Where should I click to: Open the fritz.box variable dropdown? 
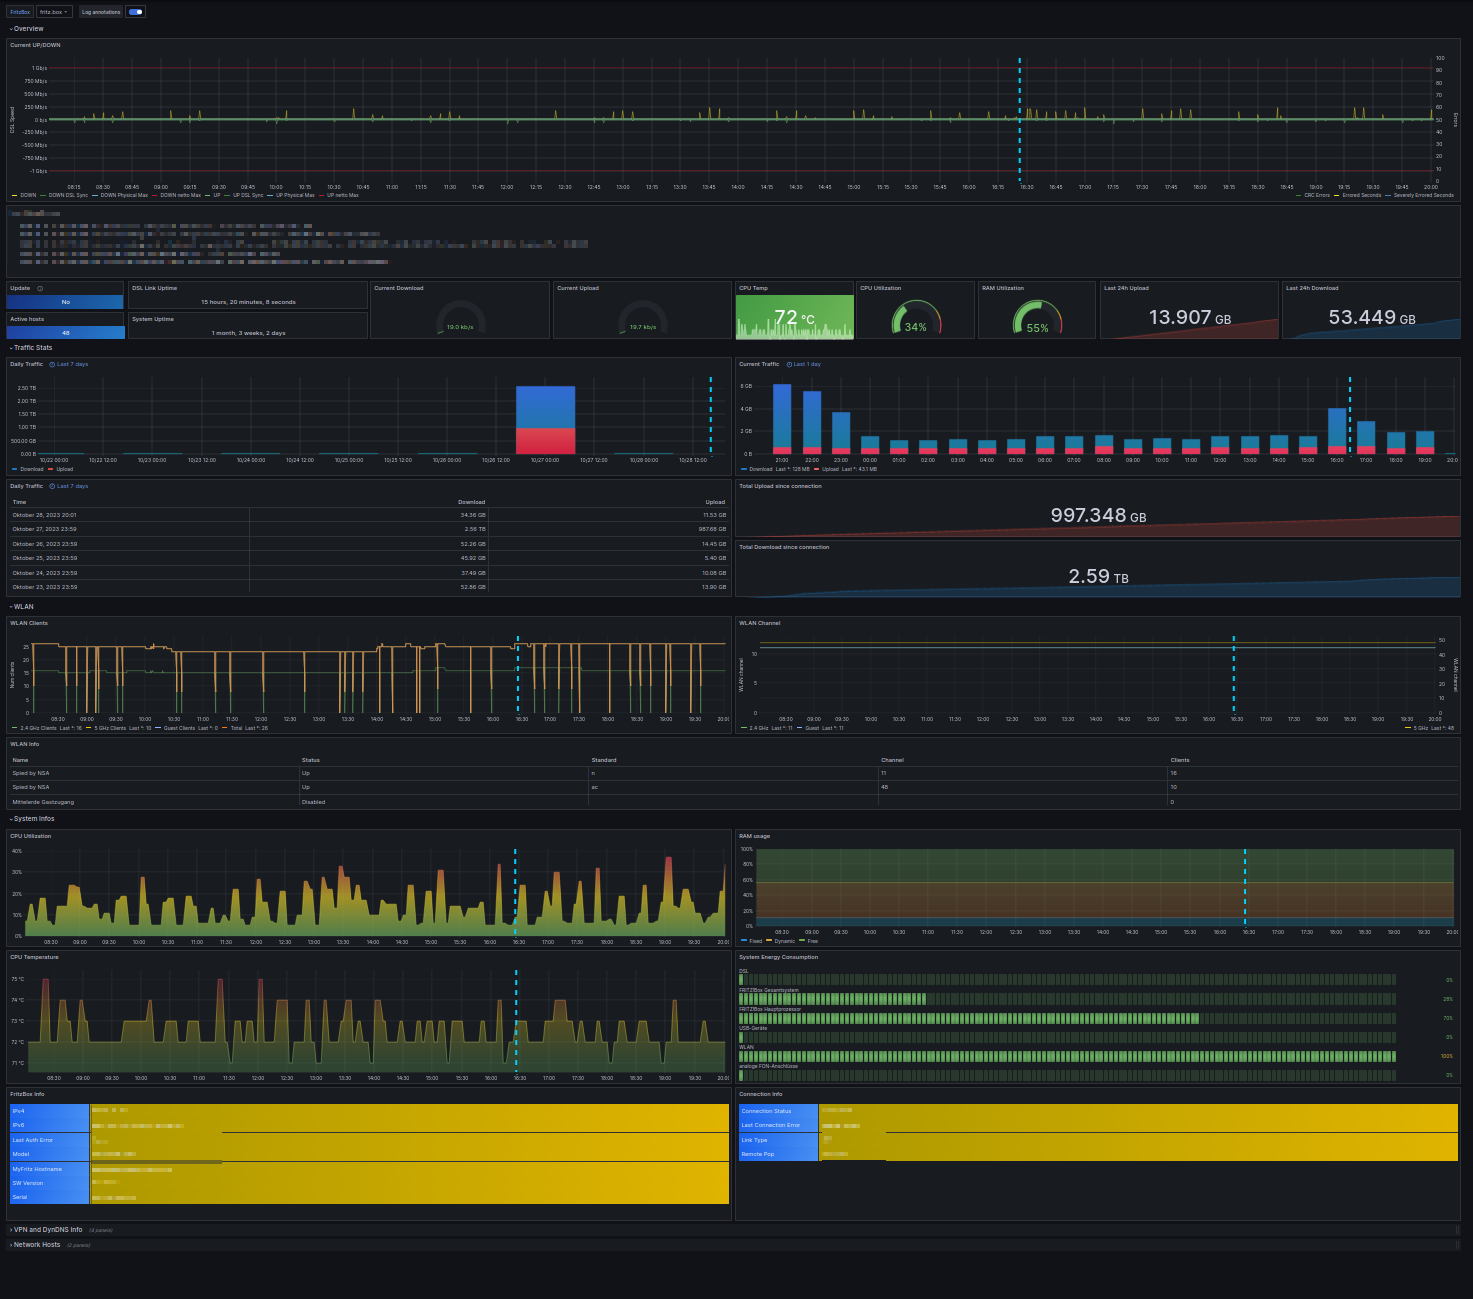[x=54, y=12]
